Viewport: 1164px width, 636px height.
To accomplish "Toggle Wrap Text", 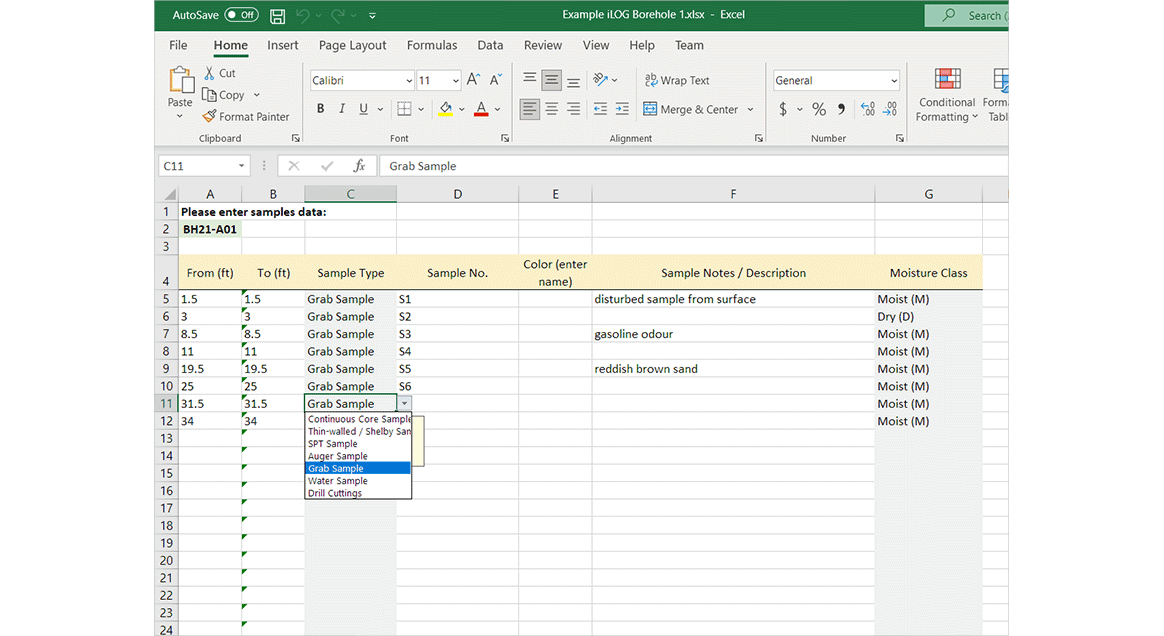I will (676, 80).
